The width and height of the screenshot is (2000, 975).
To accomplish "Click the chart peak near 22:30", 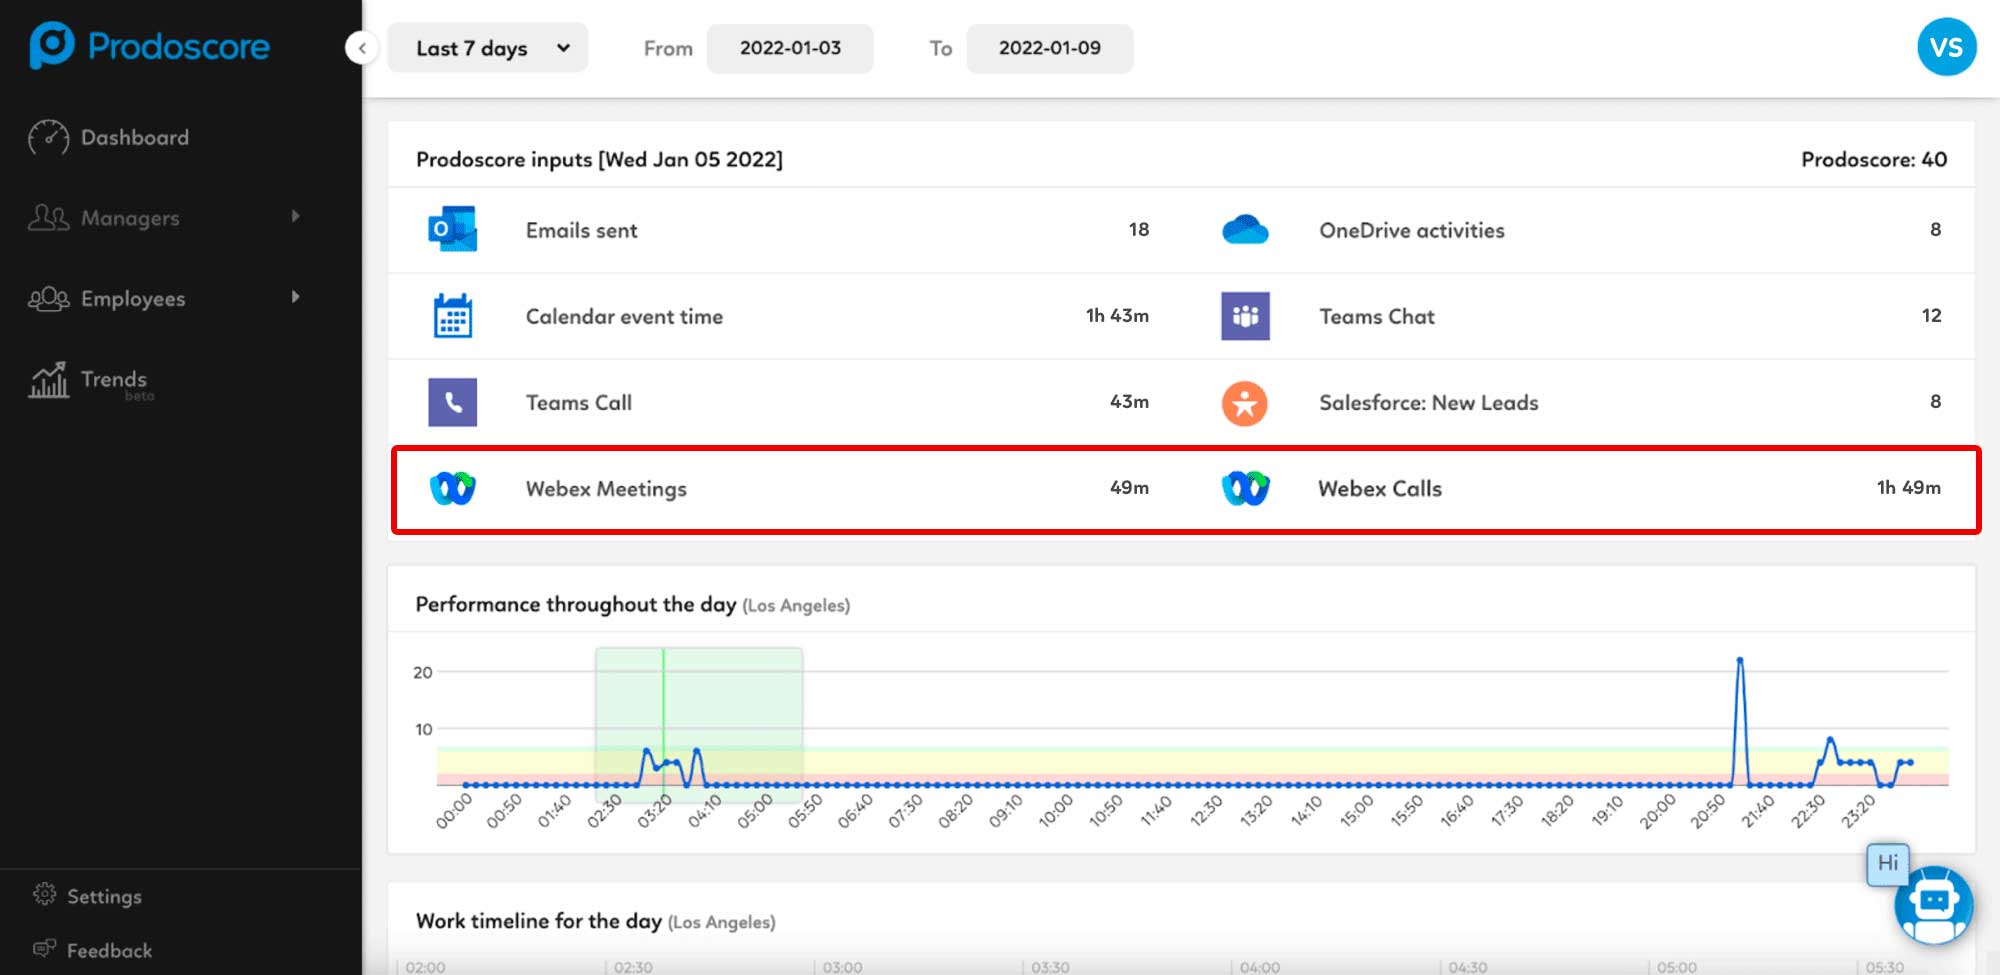I will coord(1830,740).
